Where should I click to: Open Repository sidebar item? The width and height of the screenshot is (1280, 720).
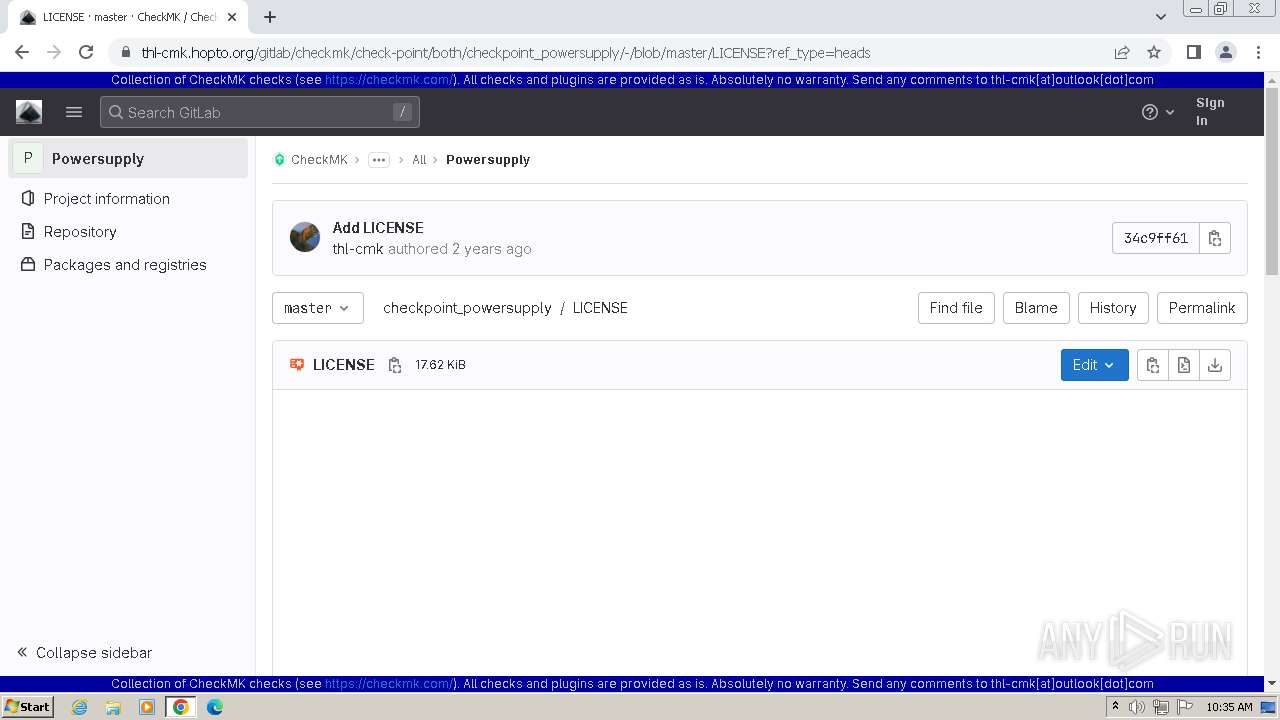point(128,231)
